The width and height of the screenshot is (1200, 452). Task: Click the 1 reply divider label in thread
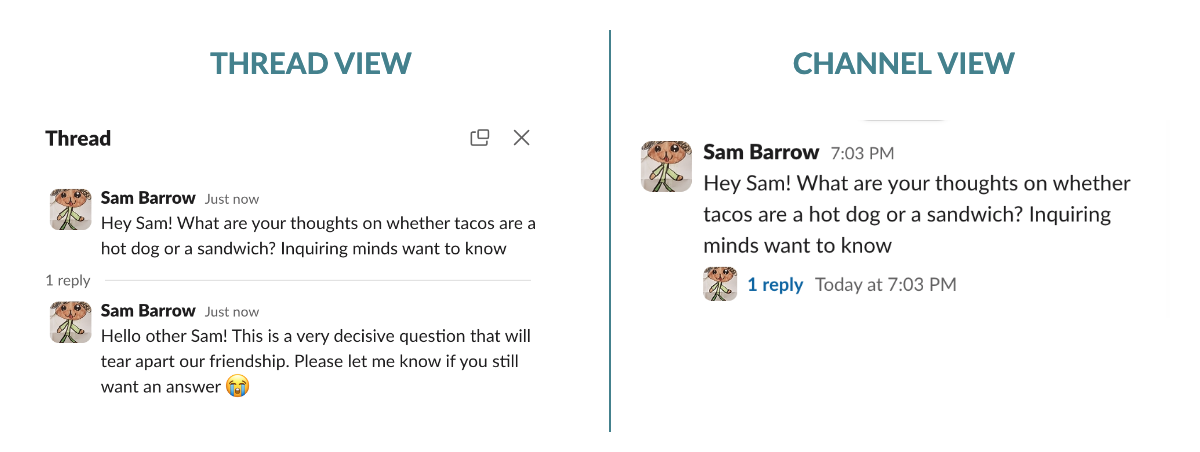tap(68, 280)
